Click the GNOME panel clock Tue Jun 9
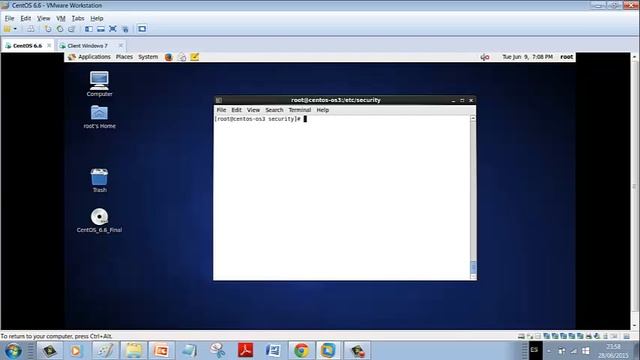The width and height of the screenshot is (640, 360). point(527,57)
